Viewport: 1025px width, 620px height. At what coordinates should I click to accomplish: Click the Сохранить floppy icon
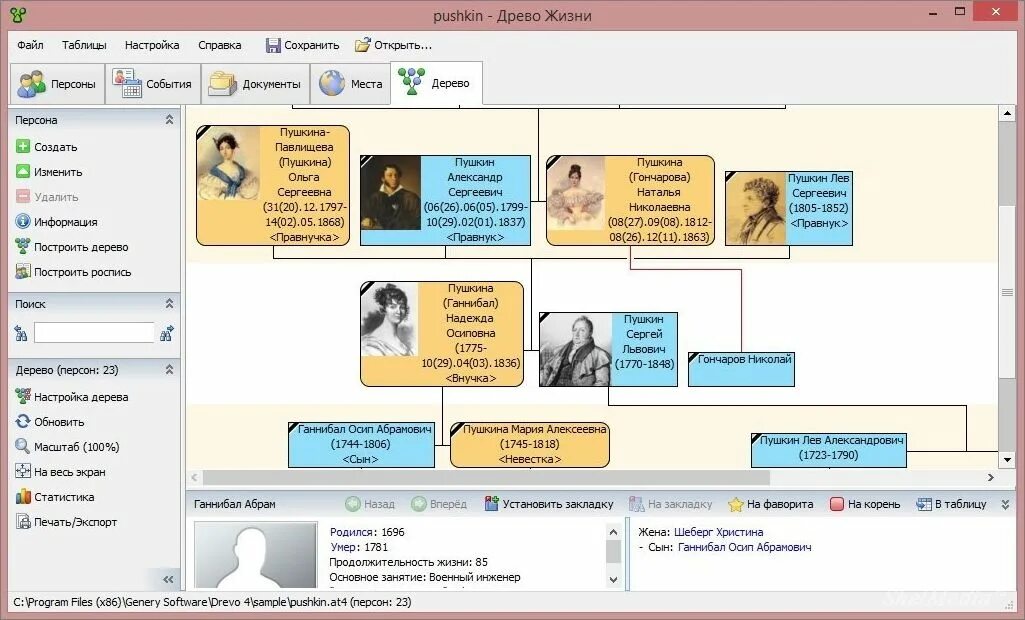pos(273,45)
